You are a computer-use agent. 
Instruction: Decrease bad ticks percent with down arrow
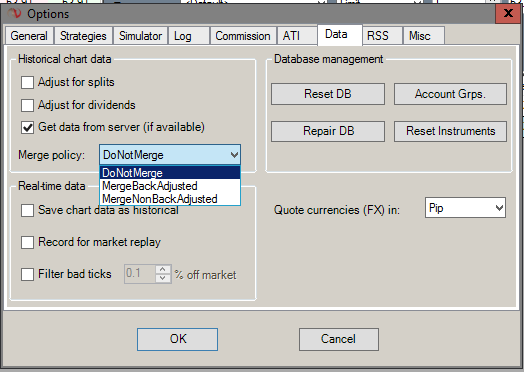click(x=163, y=278)
